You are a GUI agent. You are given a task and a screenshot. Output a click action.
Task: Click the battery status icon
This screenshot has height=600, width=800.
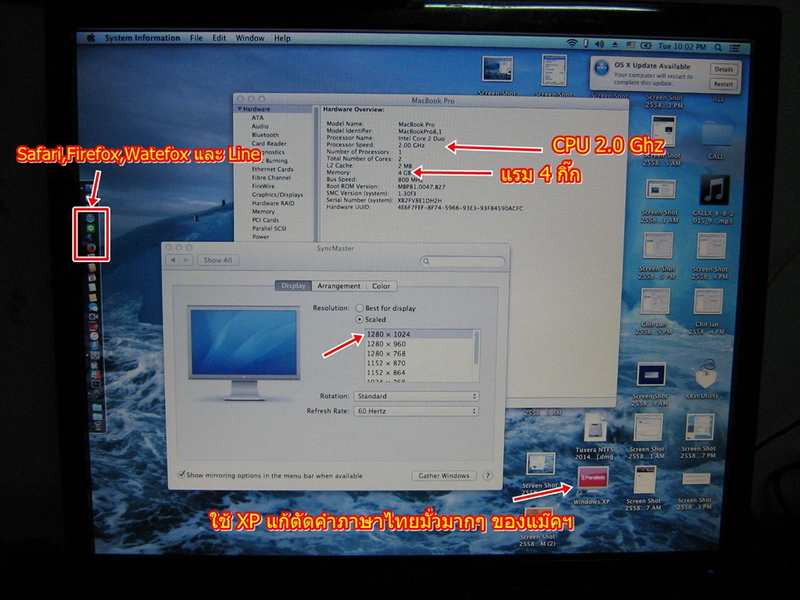click(646, 46)
